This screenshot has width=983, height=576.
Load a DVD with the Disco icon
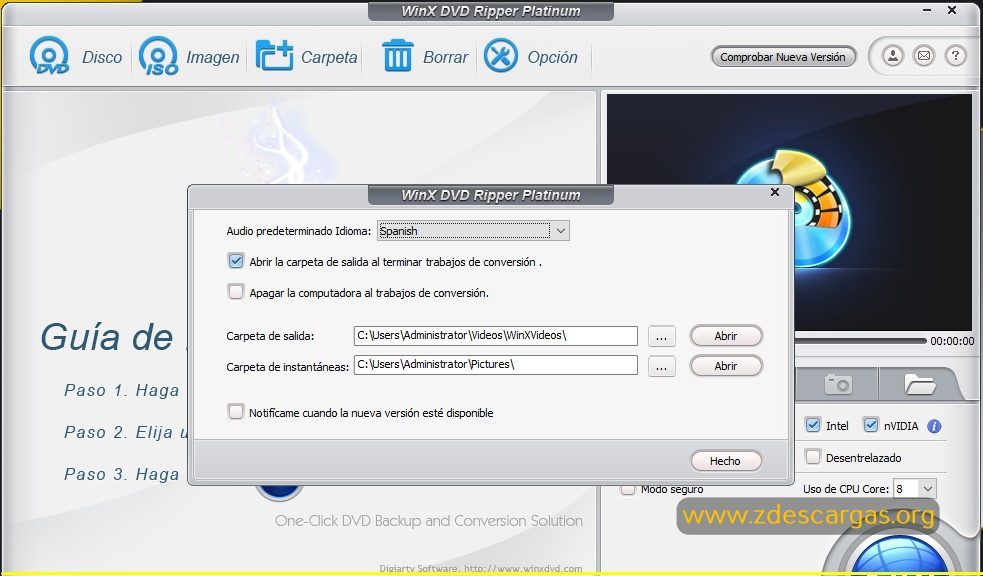[50, 56]
